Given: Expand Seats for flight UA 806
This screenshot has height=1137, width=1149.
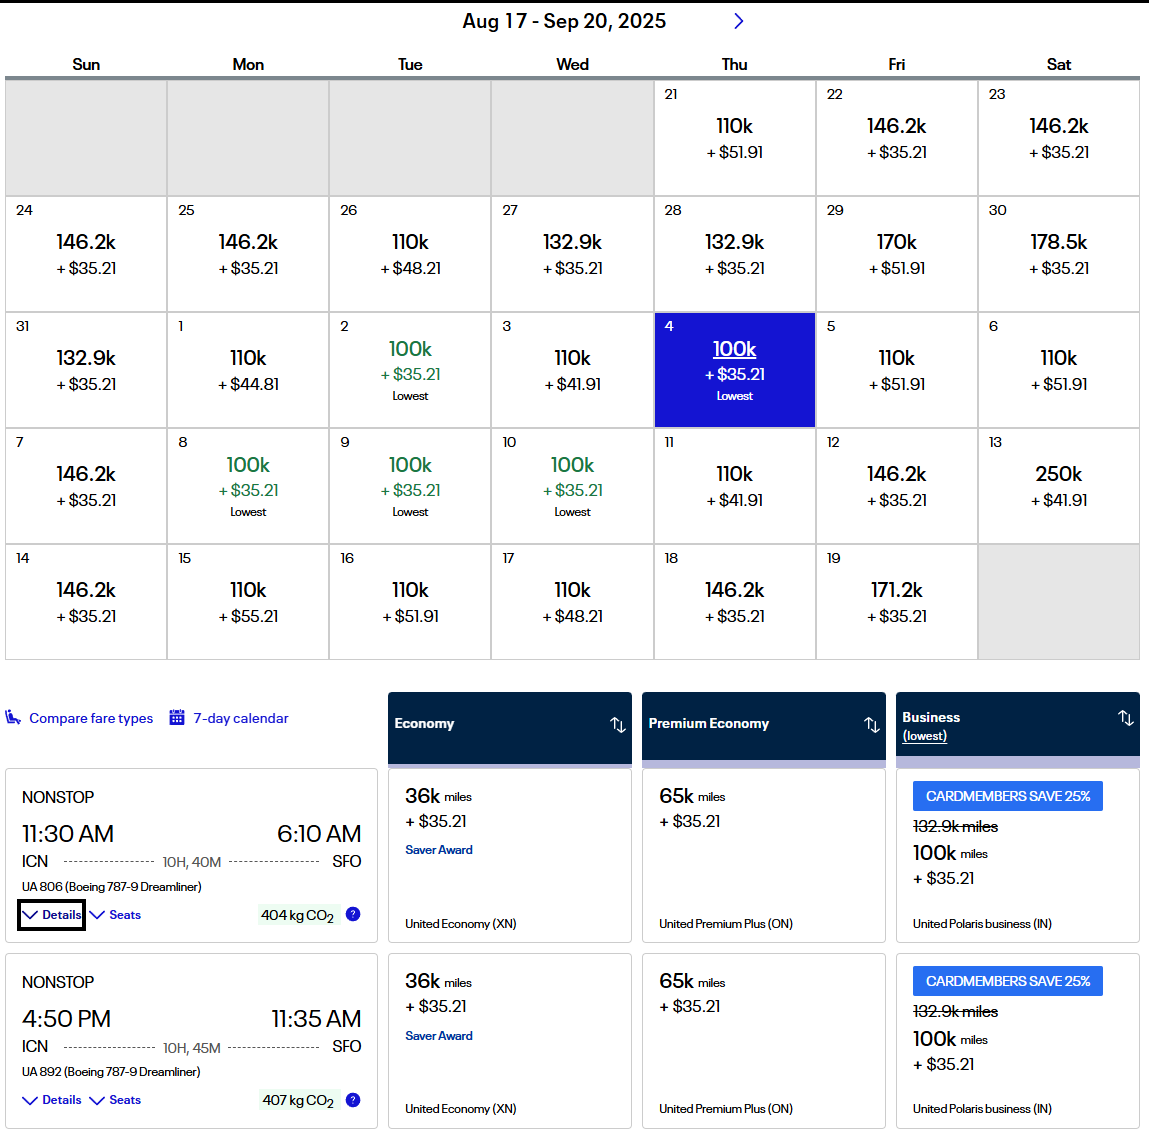Looking at the screenshot, I should [x=115, y=914].
